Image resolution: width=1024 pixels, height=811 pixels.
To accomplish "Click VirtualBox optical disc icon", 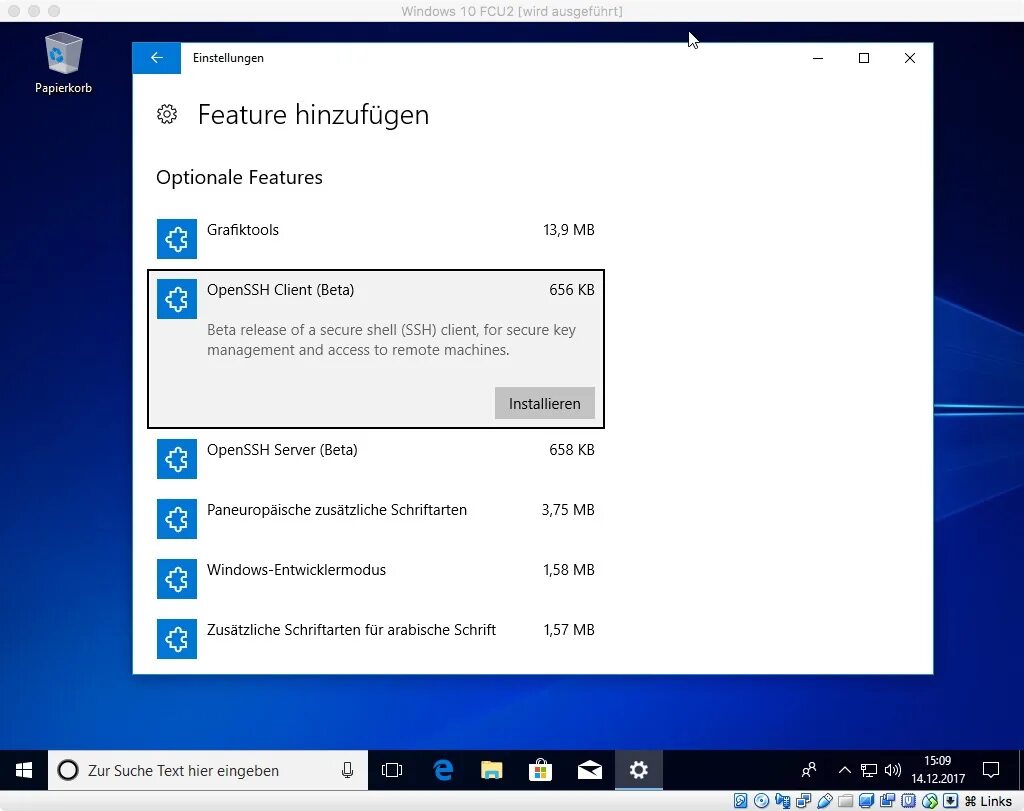I will (x=761, y=801).
